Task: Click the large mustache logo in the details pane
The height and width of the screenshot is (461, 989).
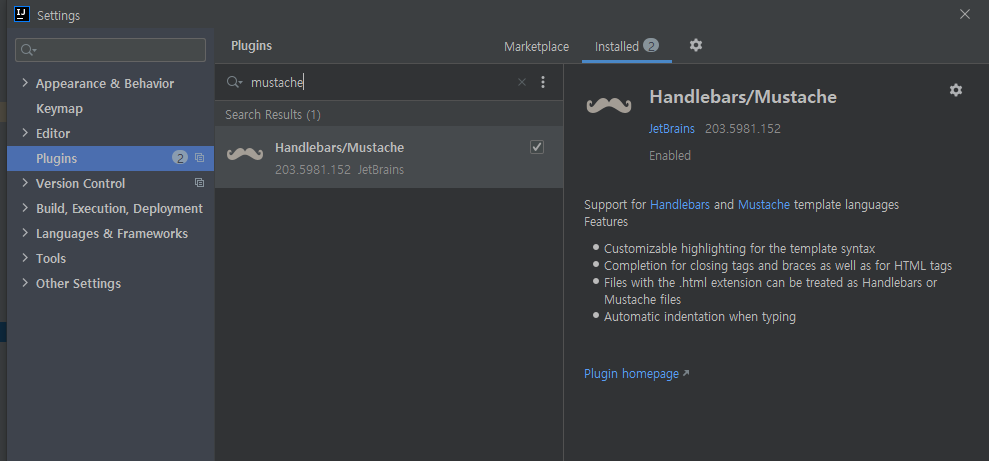Action: (x=609, y=105)
